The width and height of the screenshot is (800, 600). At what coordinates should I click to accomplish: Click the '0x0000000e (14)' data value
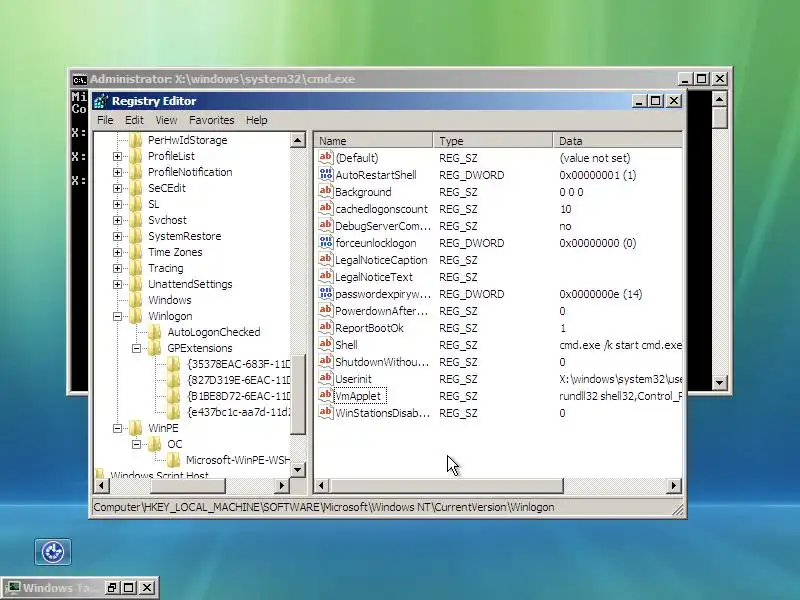tap(601, 294)
